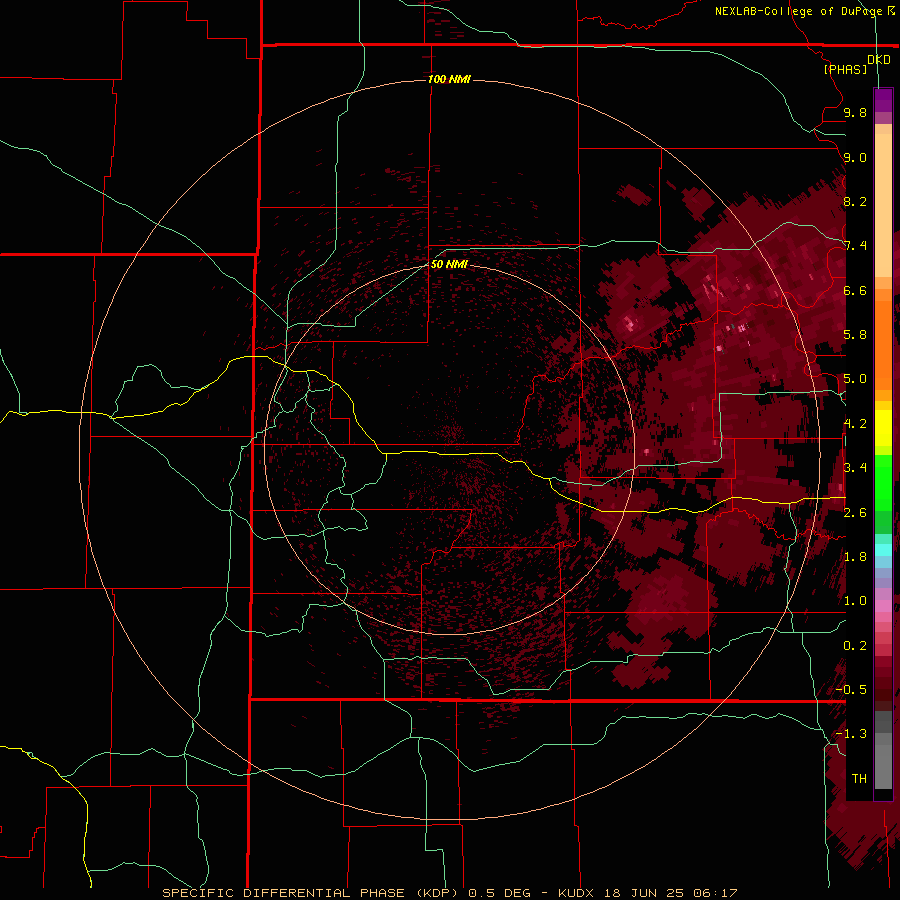
Task: Click the 1.8 scale value
Action: coord(855,557)
